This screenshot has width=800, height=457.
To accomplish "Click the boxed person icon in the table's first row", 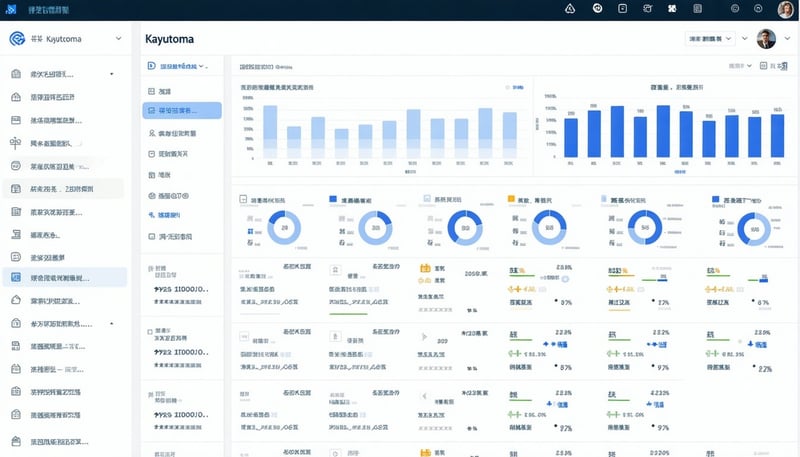I will [x=335, y=270].
